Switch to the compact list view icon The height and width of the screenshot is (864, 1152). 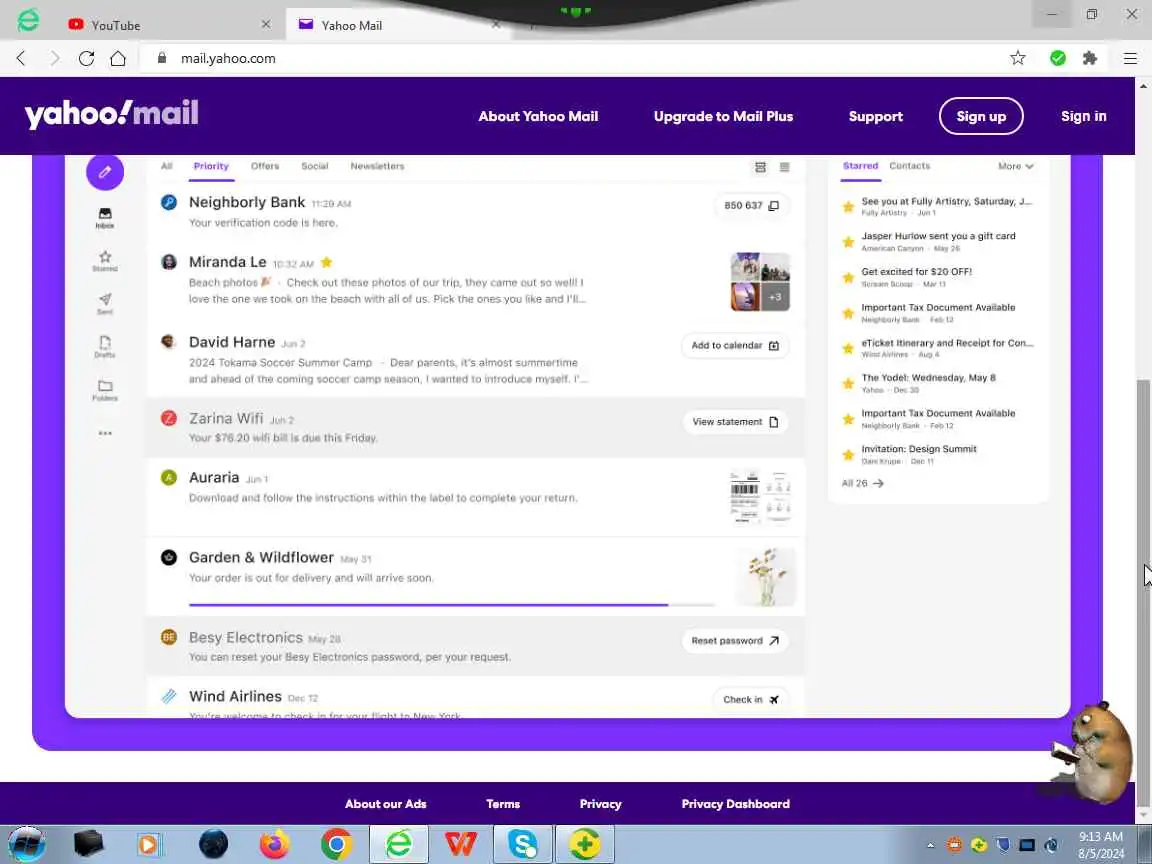[x=785, y=168]
